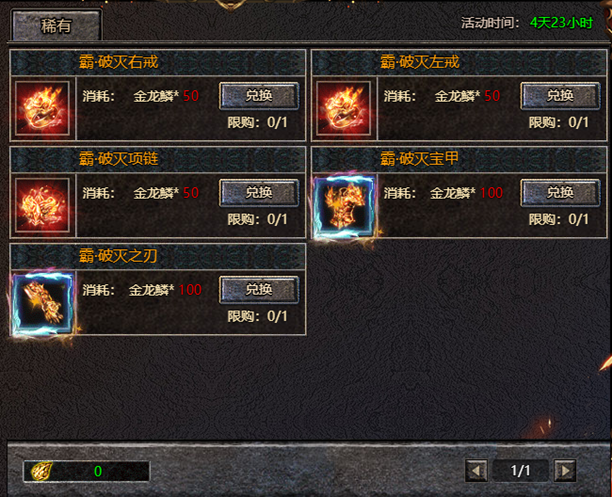Select the 霸·破灭项链 necklace icon
The width and height of the screenshot is (612, 497).
click(x=42, y=205)
